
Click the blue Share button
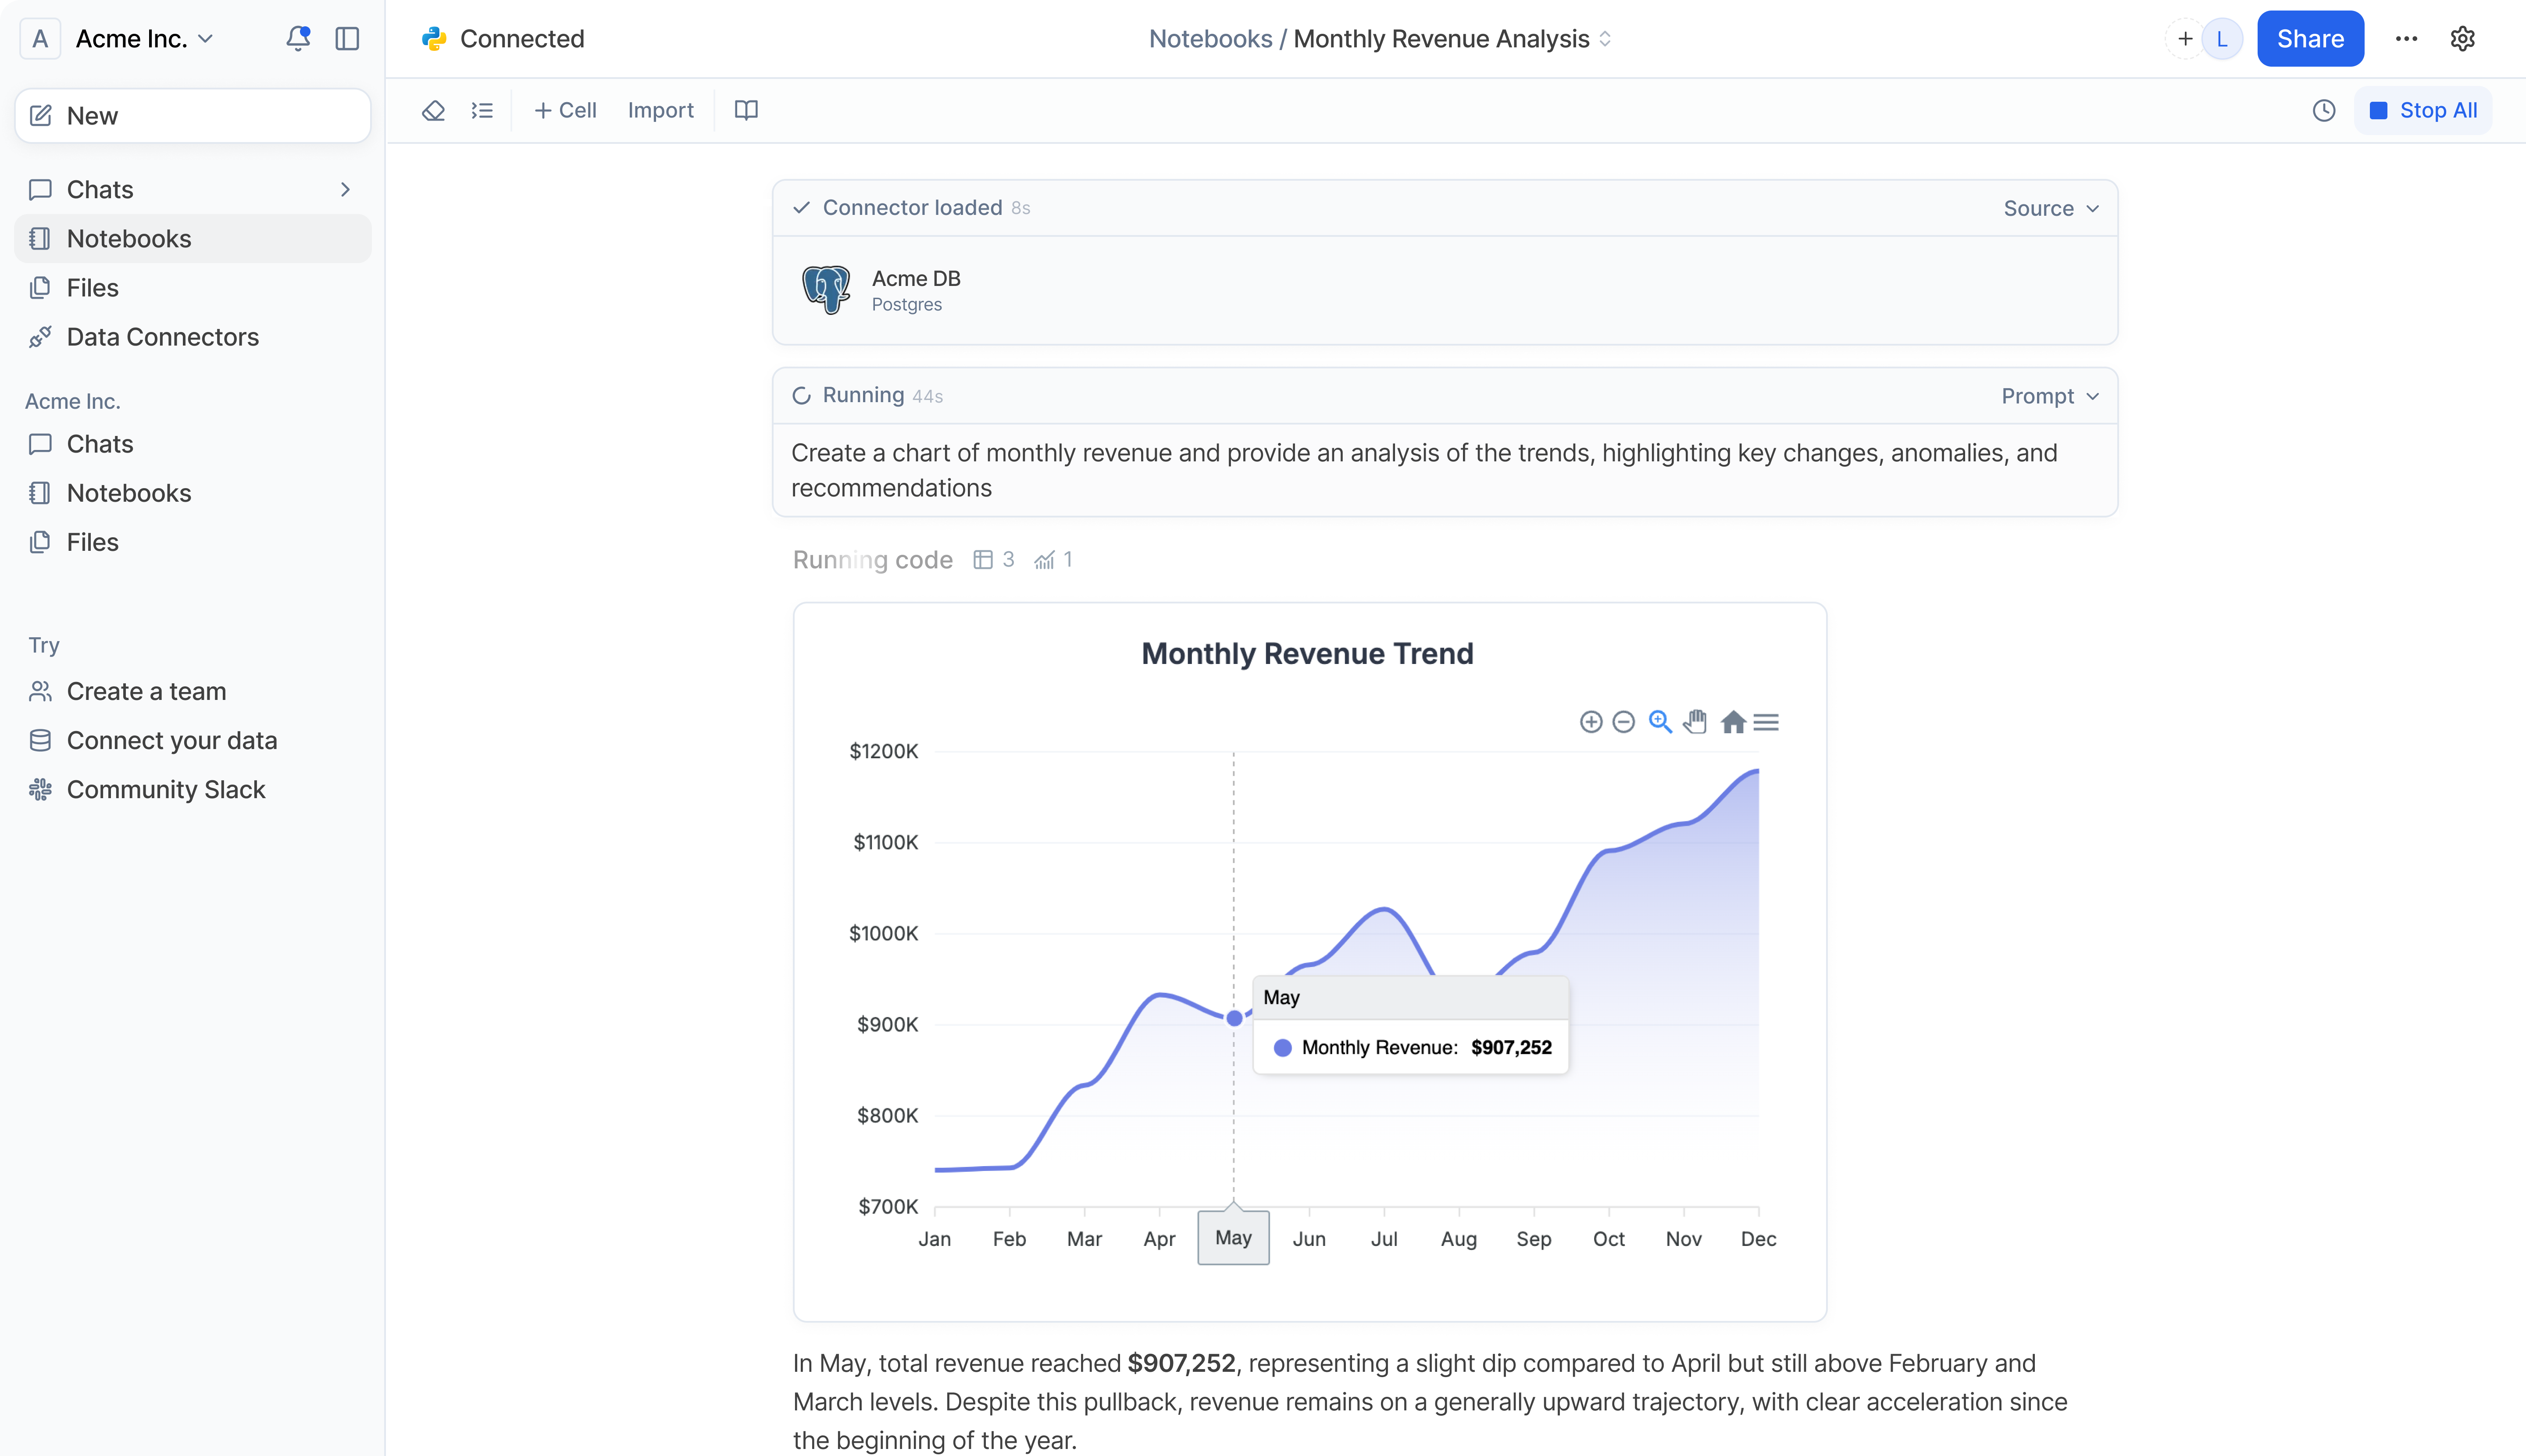click(x=2309, y=39)
